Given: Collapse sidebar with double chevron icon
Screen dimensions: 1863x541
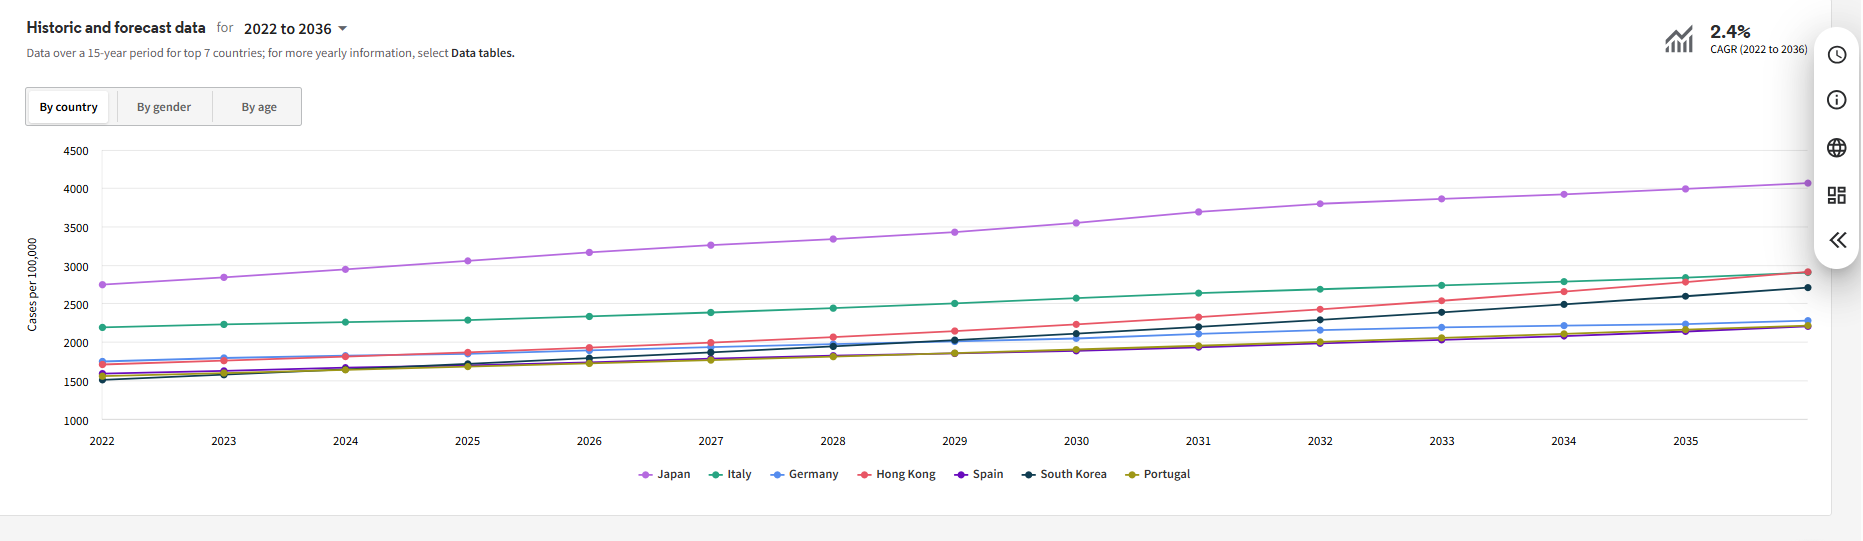Looking at the screenshot, I should pyautogui.click(x=1837, y=240).
